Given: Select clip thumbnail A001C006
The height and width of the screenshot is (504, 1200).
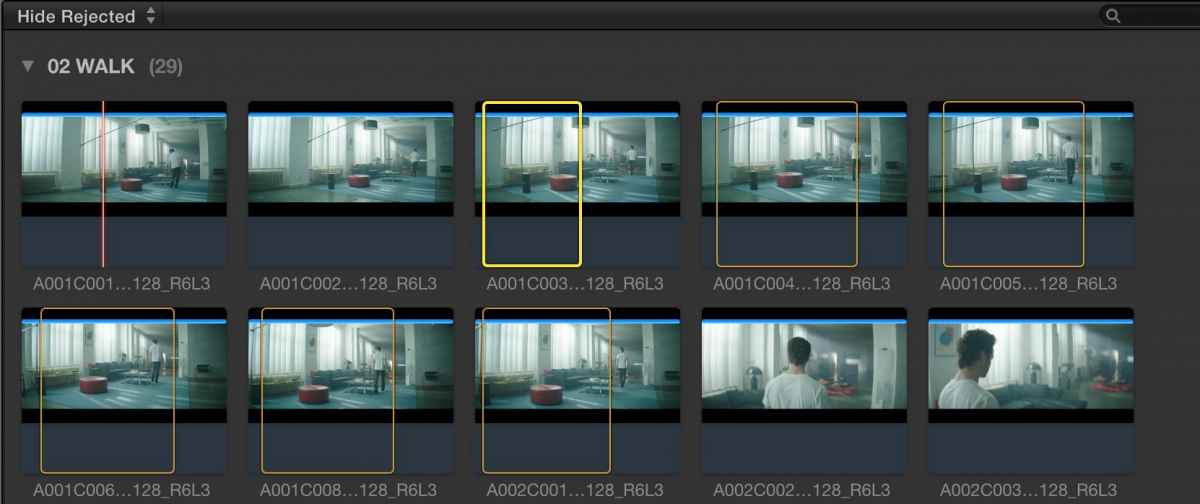Looking at the screenshot, I should [x=124, y=390].
